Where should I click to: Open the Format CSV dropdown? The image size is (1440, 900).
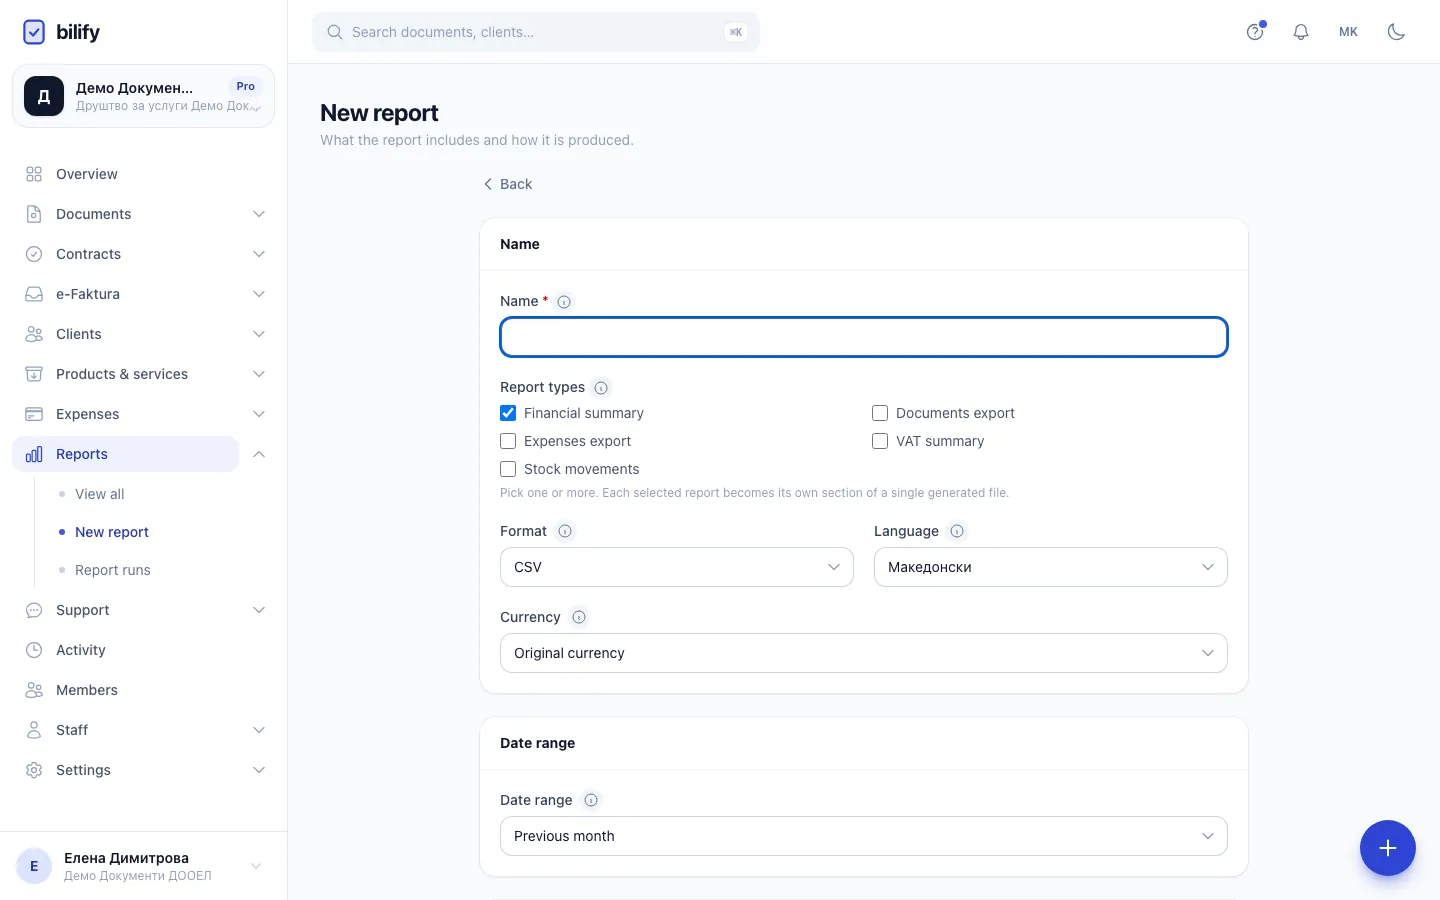677,567
